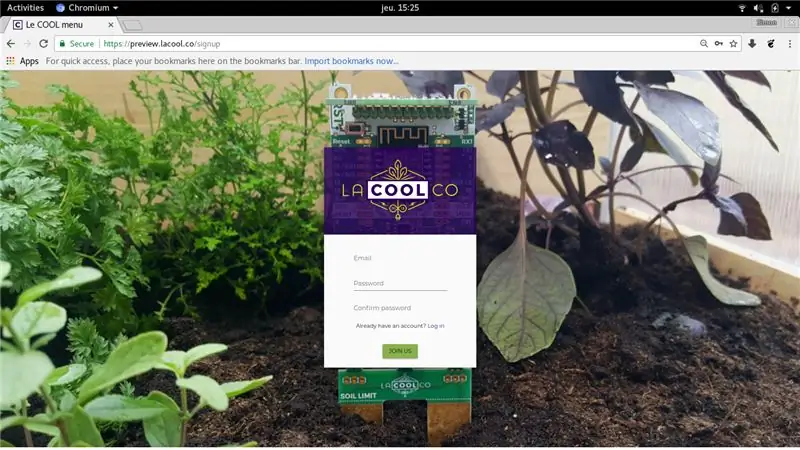This screenshot has height=450, width=800.
Task: Expand the system menu arrow at top right
Action: pos(788,8)
